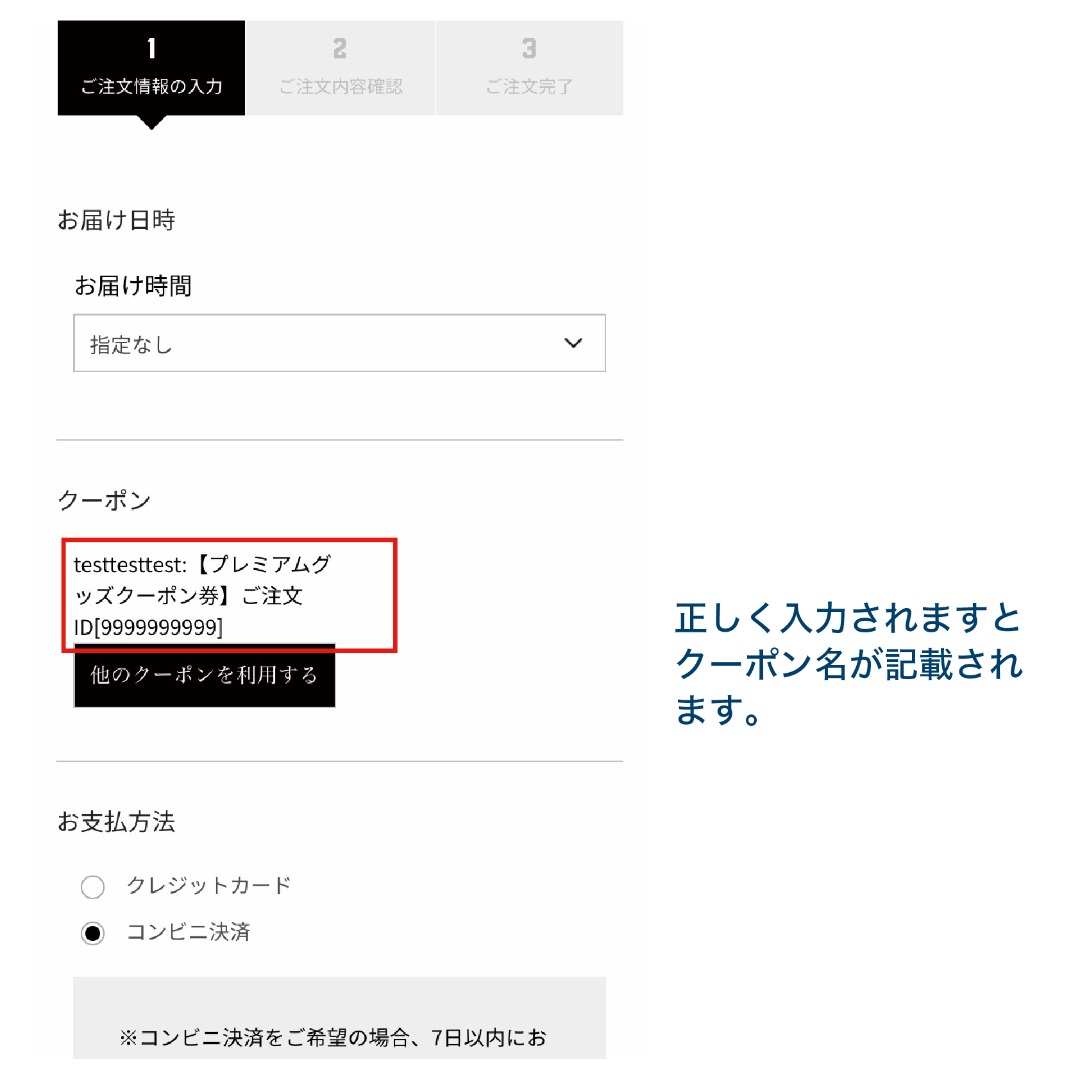The height and width of the screenshot is (1080, 1080).
Task: Click the convenience store payment notice box
Action: 340,1017
